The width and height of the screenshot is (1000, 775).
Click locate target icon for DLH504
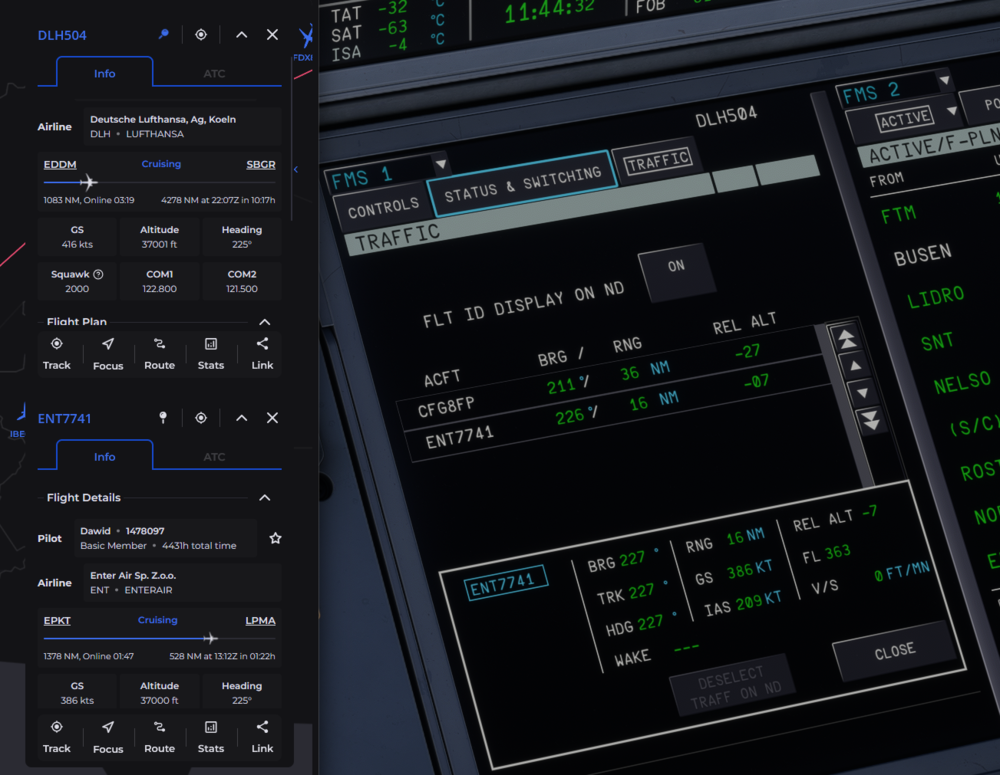point(201,35)
